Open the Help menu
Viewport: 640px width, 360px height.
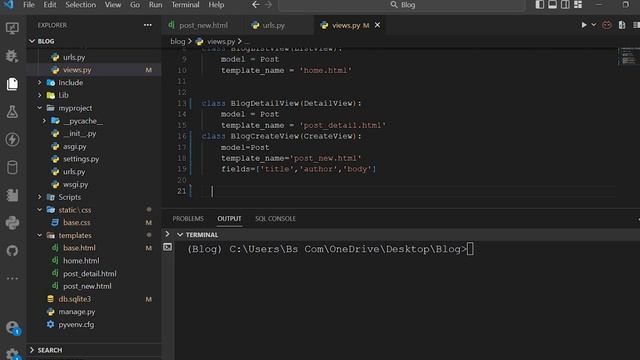point(216,5)
